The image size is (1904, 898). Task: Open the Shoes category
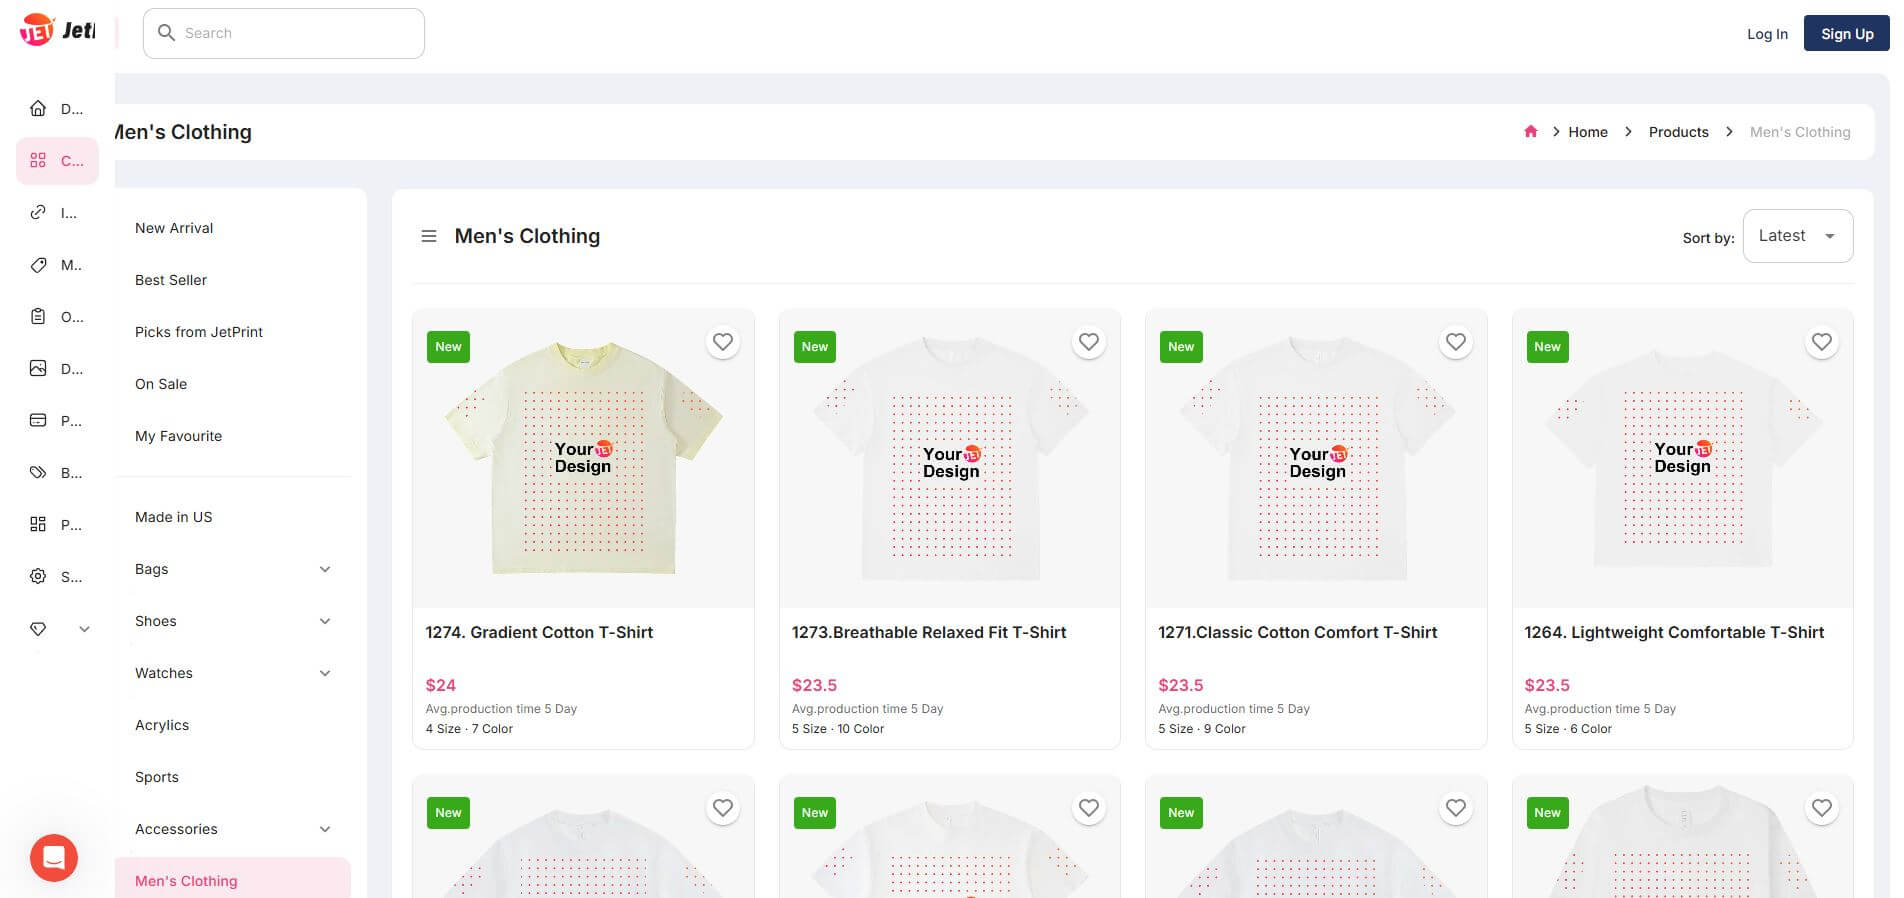155,621
